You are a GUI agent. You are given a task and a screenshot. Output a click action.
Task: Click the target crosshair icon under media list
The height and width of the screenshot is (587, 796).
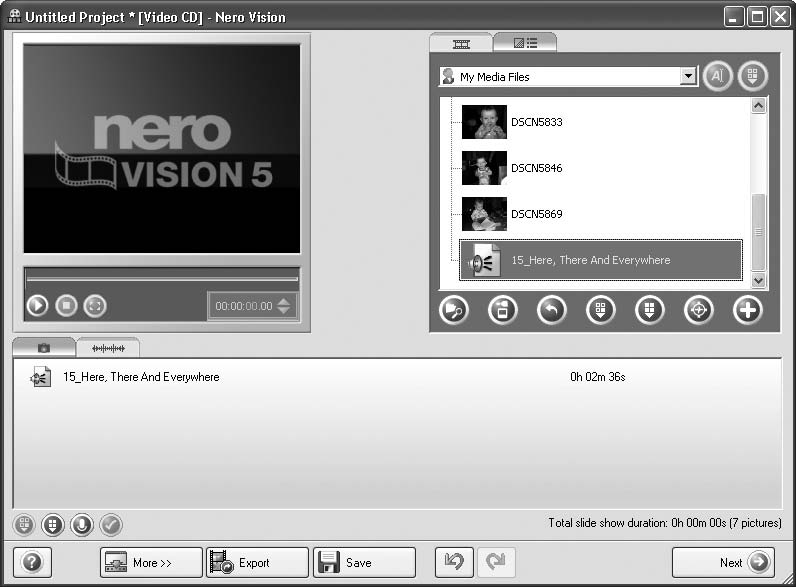(x=698, y=310)
